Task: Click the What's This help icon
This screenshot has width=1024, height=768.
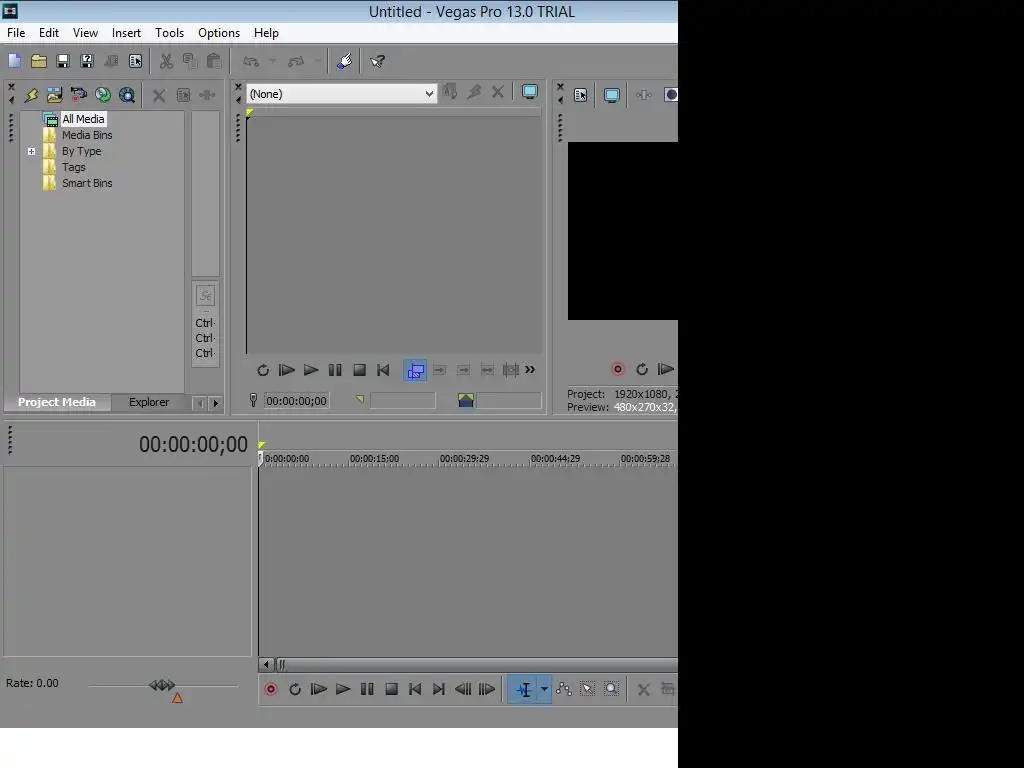Action: (377, 61)
